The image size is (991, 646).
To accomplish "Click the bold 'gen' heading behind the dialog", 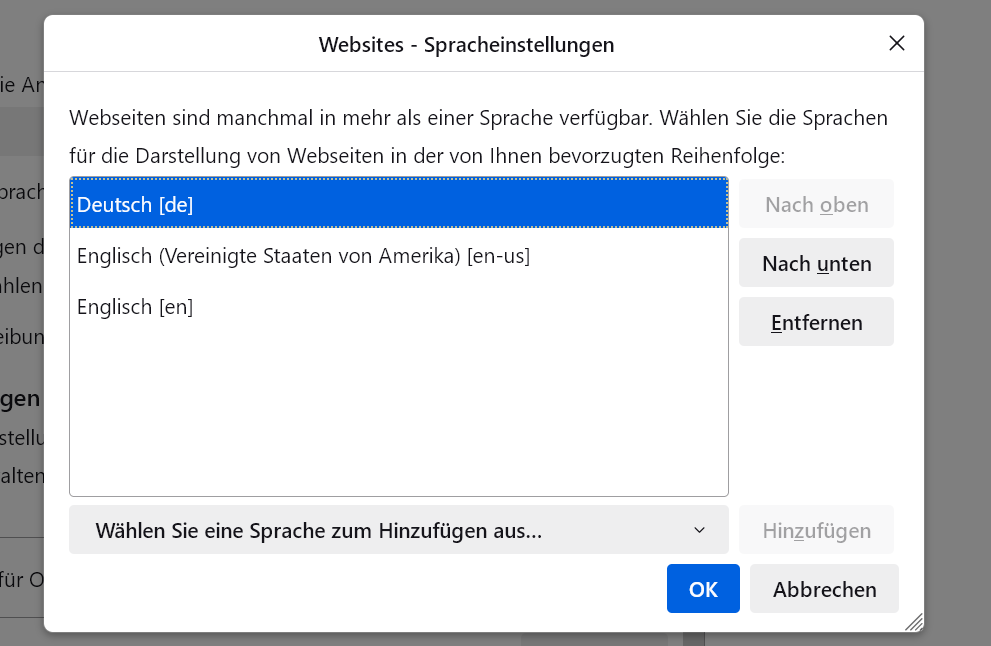I will click(x=20, y=399).
